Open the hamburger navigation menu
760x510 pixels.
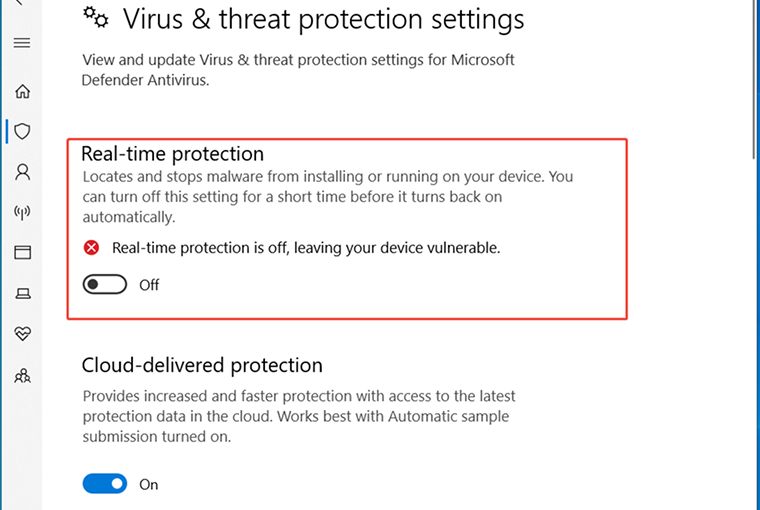click(22, 43)
